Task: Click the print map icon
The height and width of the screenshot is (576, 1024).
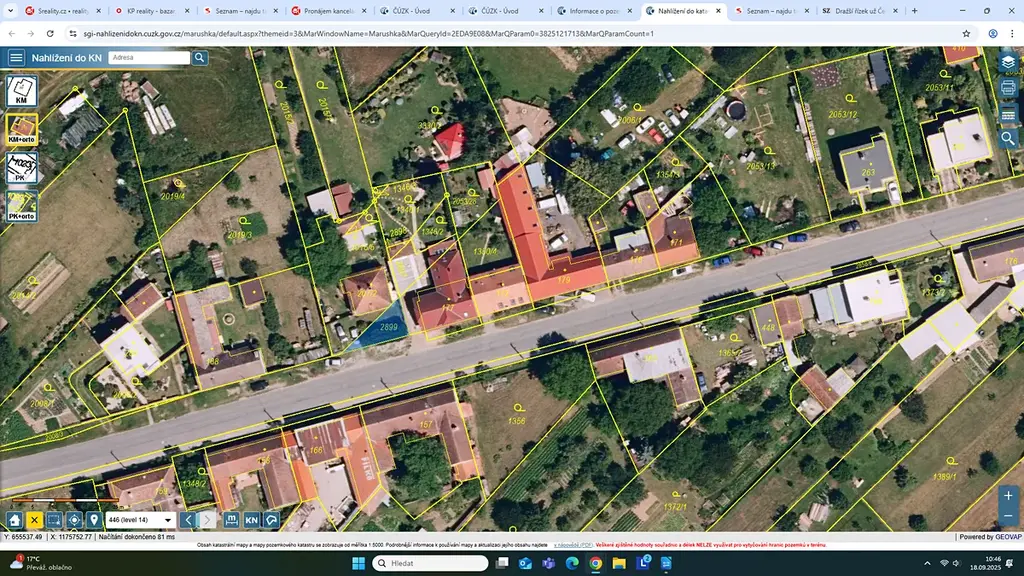Action: click(1008, 88)
